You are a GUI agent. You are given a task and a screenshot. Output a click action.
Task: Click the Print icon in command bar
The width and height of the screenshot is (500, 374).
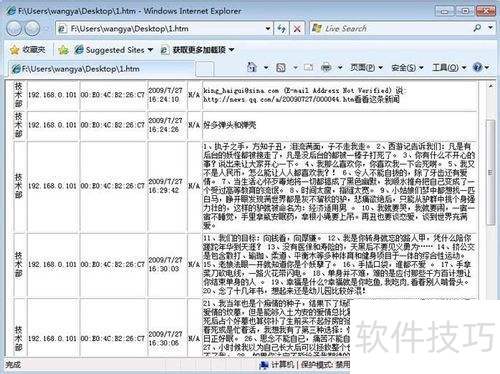pos(326,68)
